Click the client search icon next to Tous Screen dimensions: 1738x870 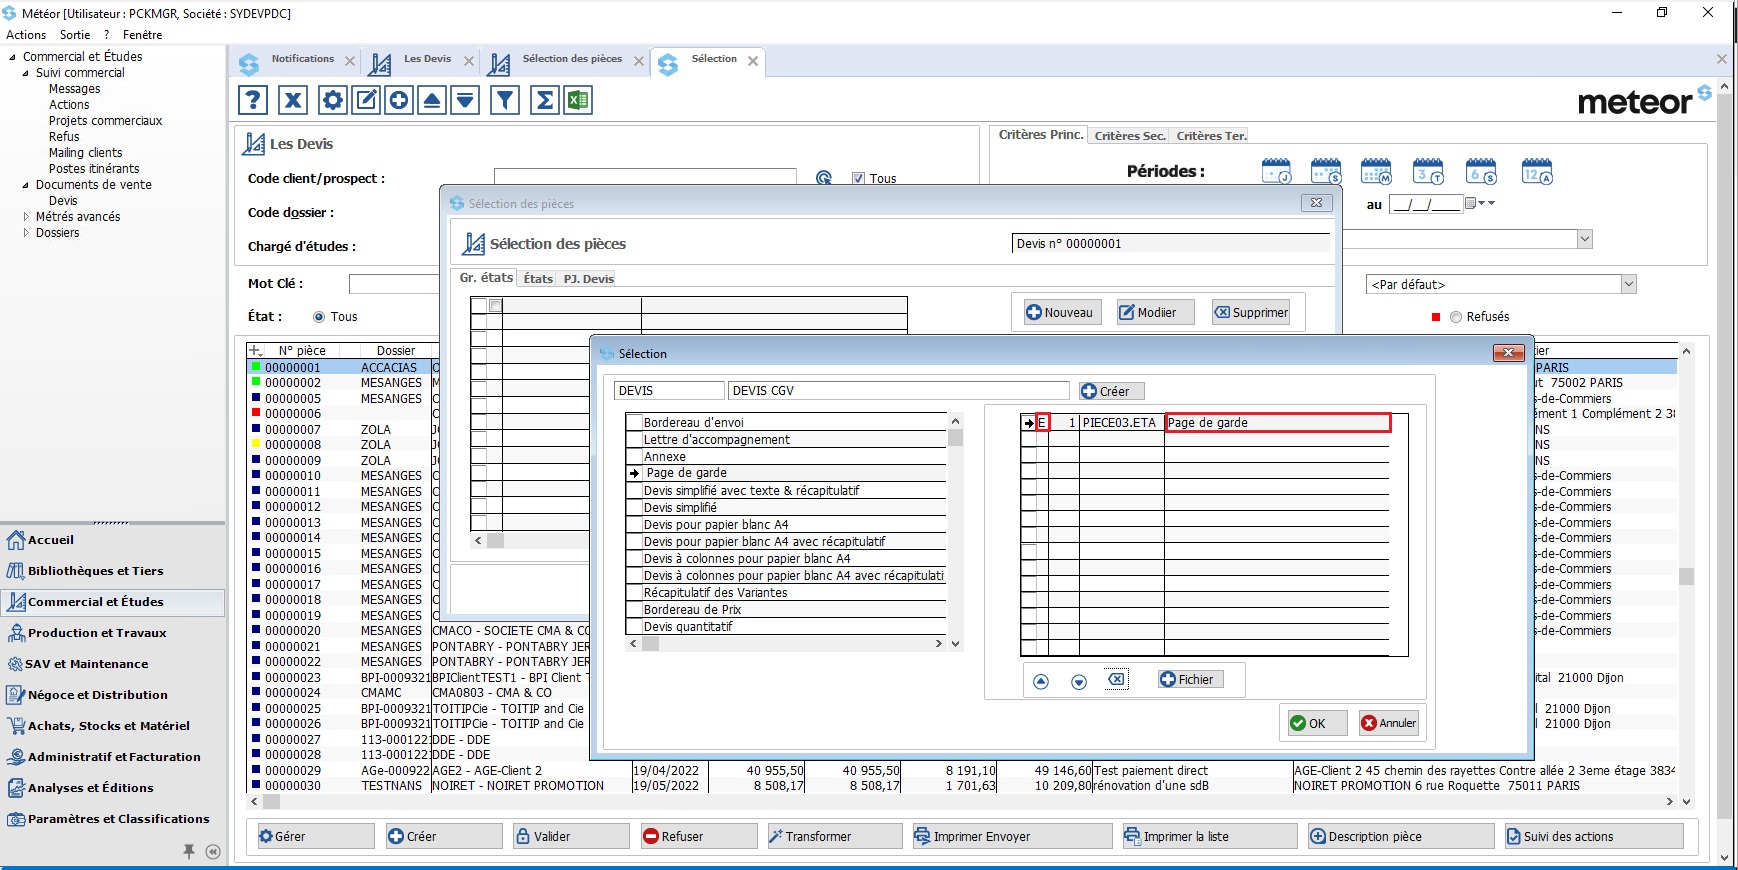tap(824, 178)
